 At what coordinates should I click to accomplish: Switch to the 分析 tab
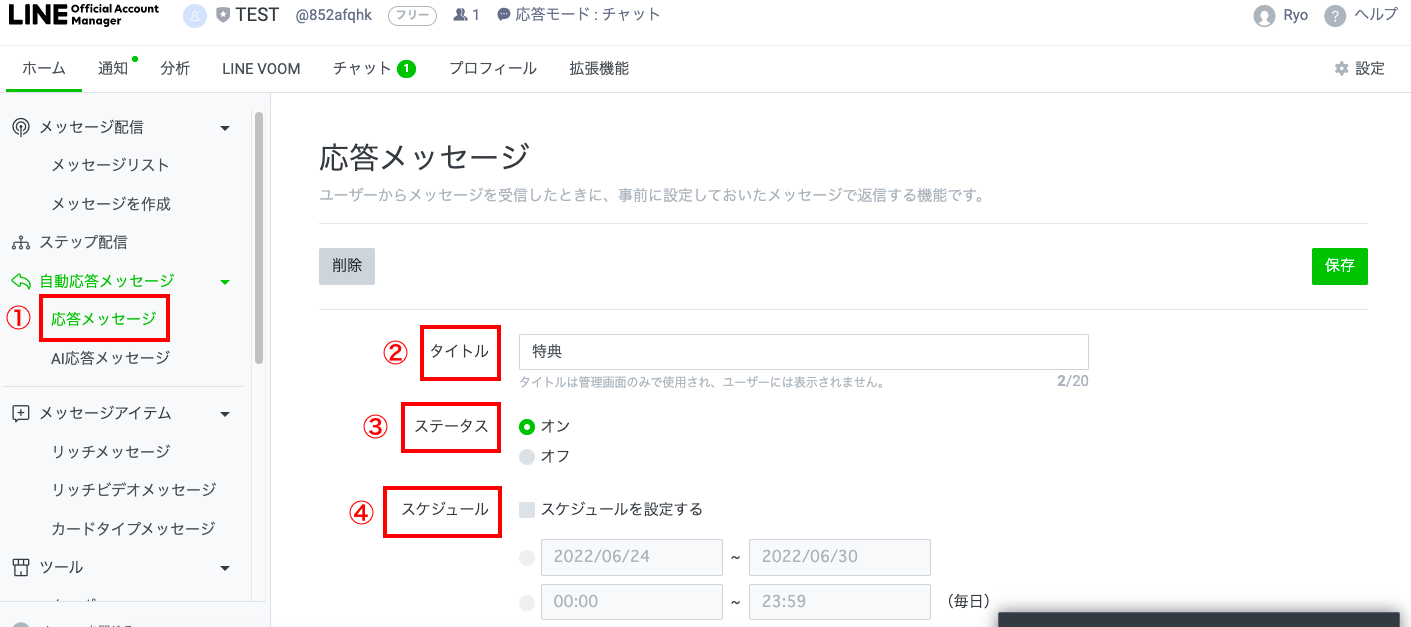175,68
